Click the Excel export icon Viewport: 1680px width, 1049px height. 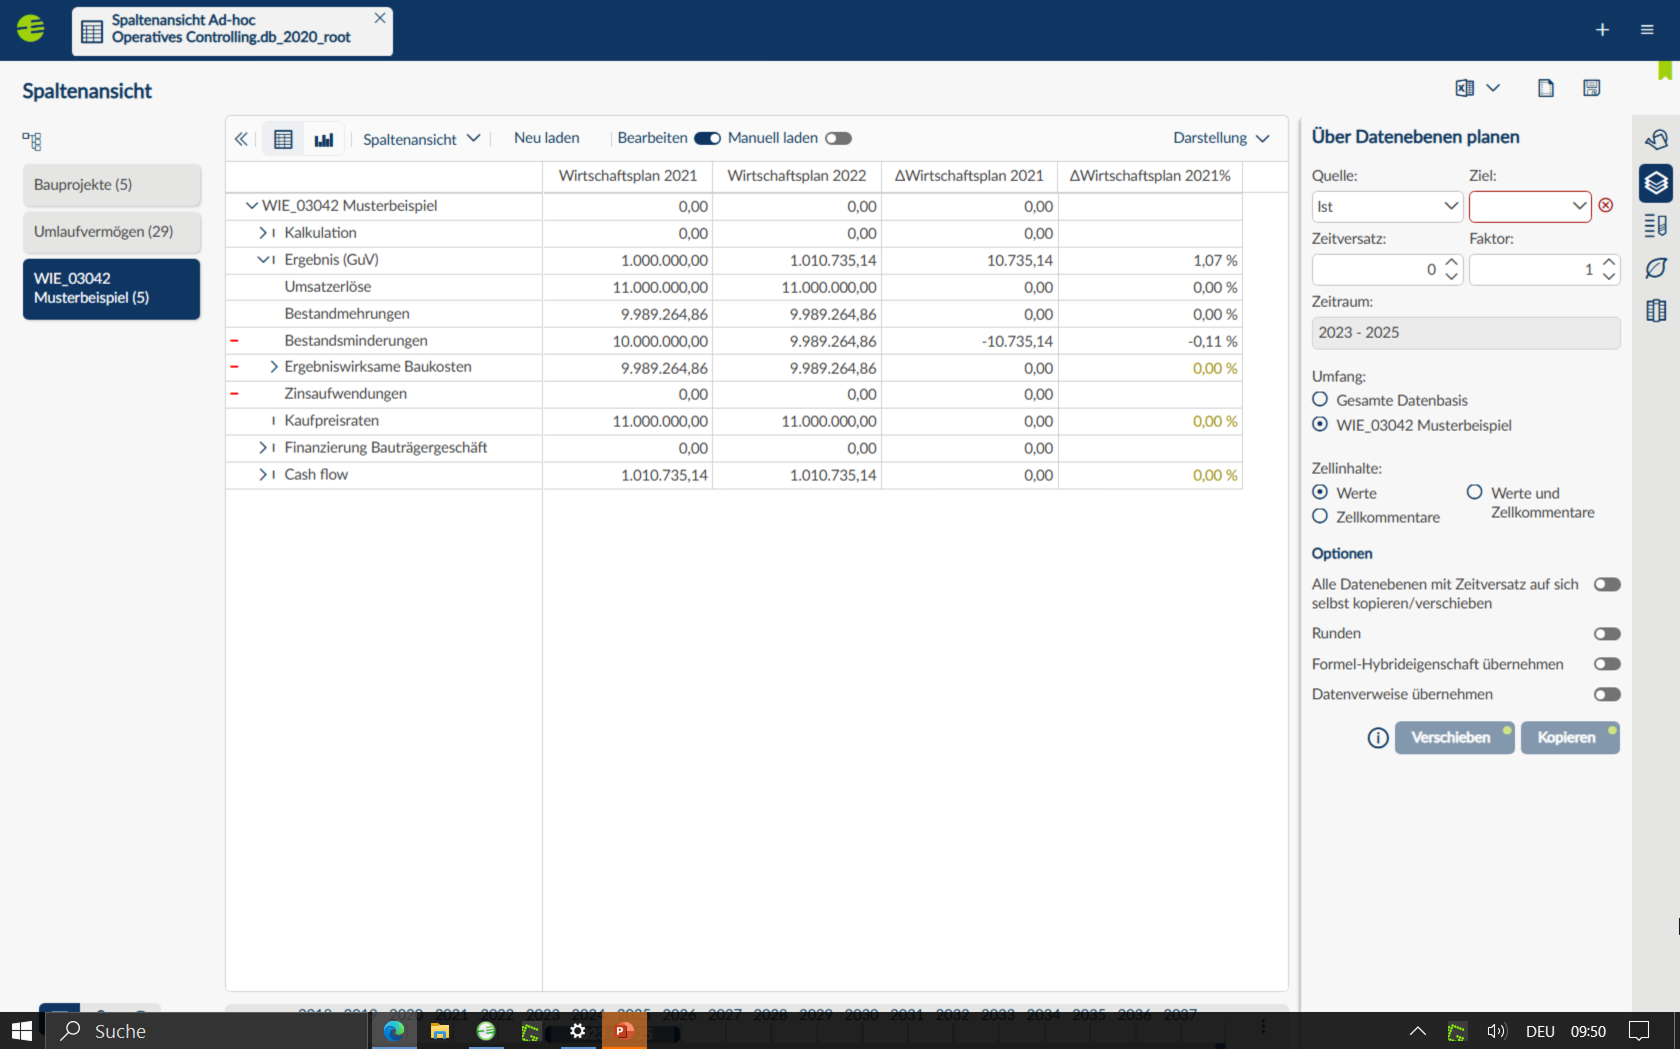point(1465,88)
